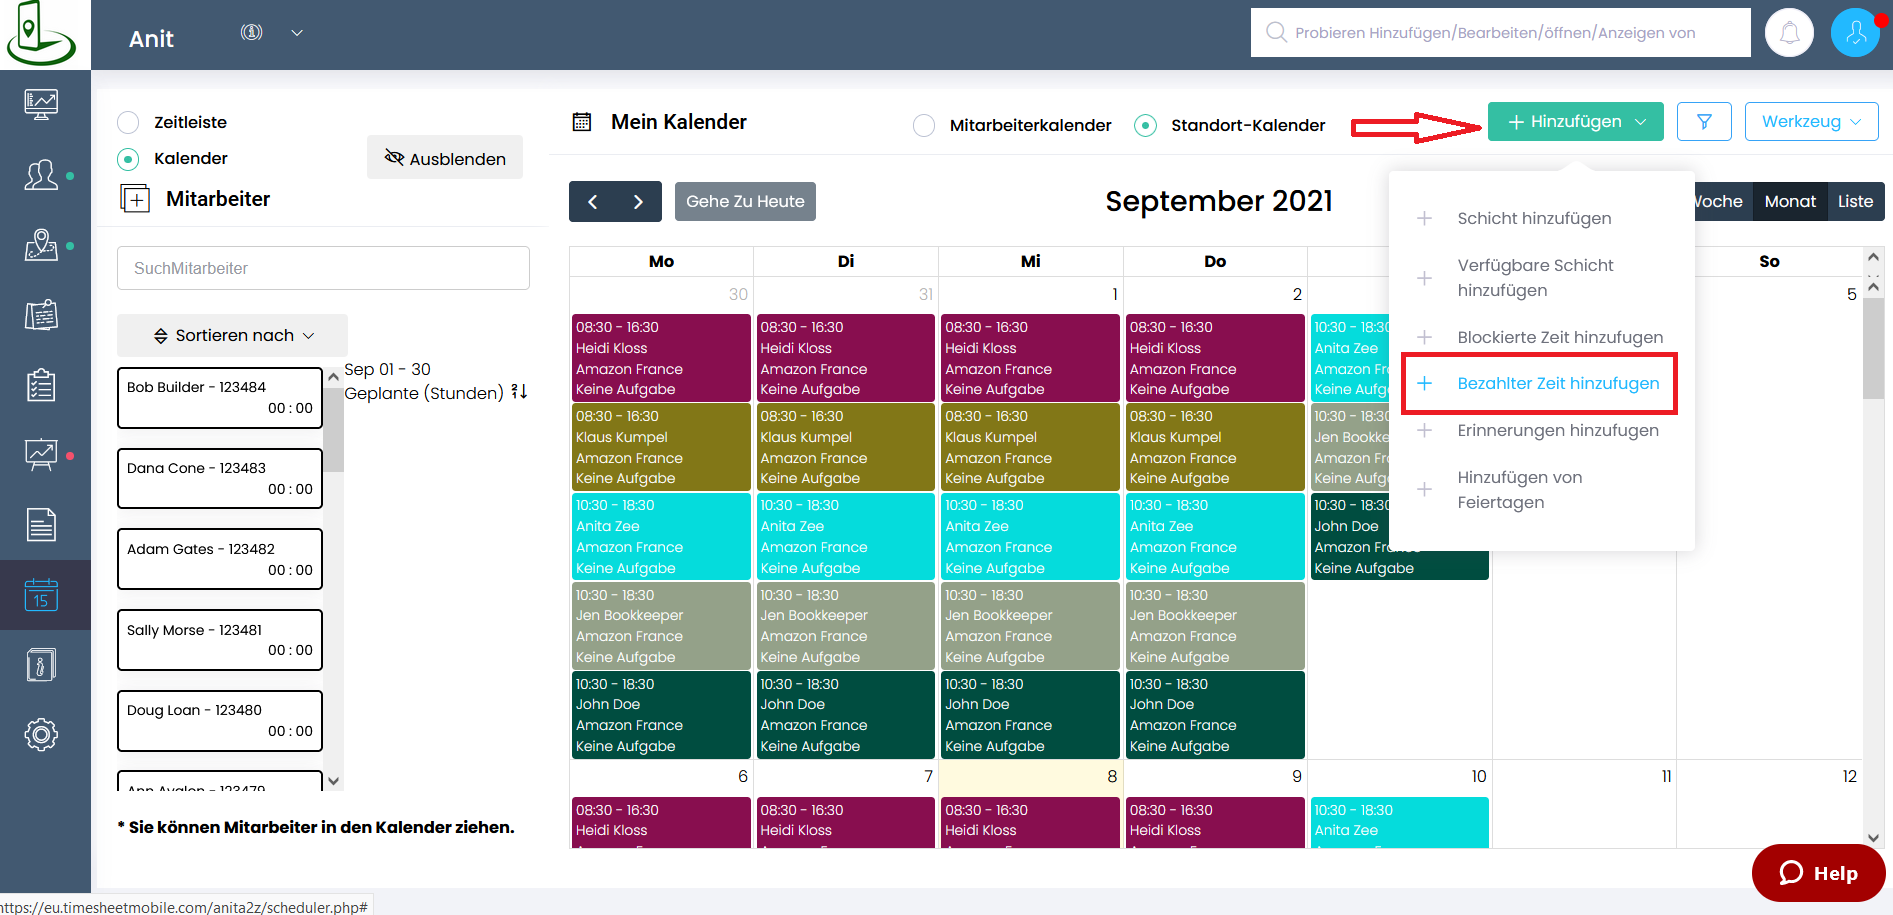Switch to the Monat view tab

point(1790,202)
